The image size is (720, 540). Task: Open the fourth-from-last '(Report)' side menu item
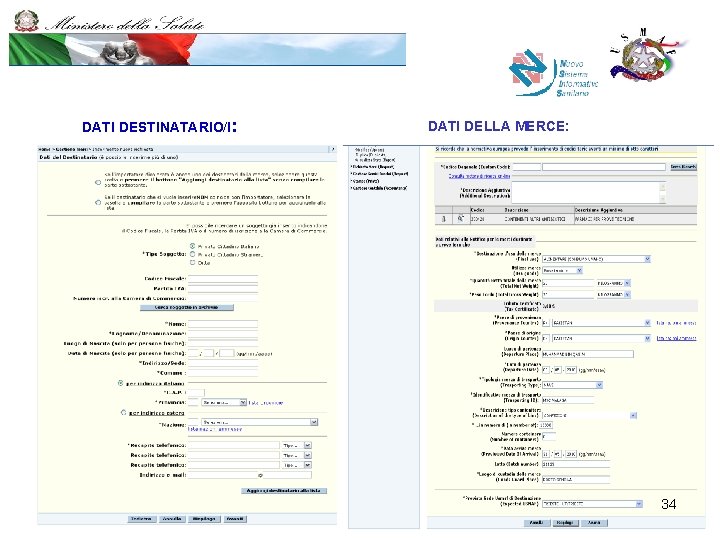click(372, 167)
